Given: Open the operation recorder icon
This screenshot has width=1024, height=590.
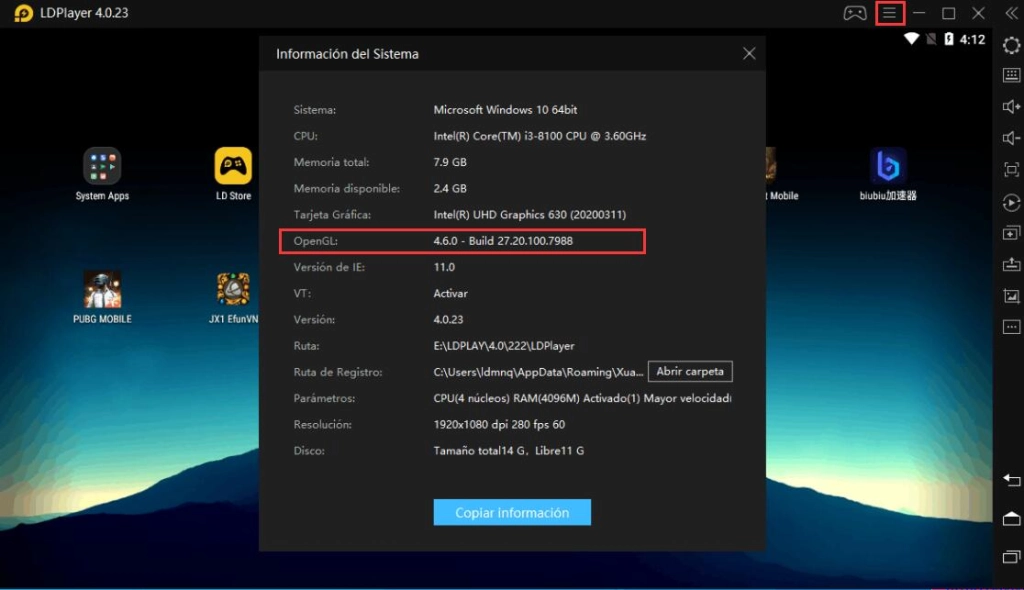Looking at the screenshot, I should click(x=1011, y=203).
